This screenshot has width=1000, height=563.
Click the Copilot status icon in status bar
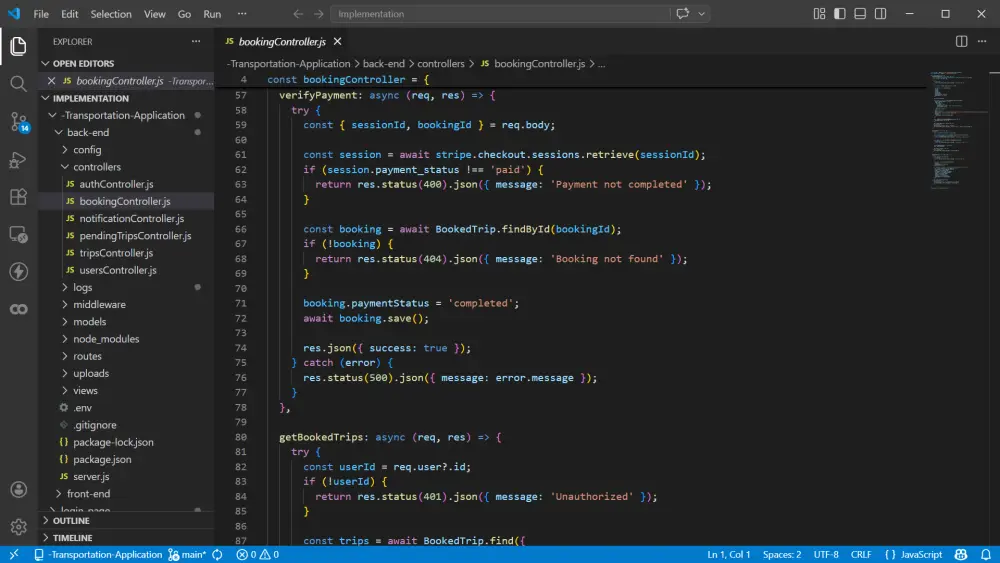pos(961,555)
